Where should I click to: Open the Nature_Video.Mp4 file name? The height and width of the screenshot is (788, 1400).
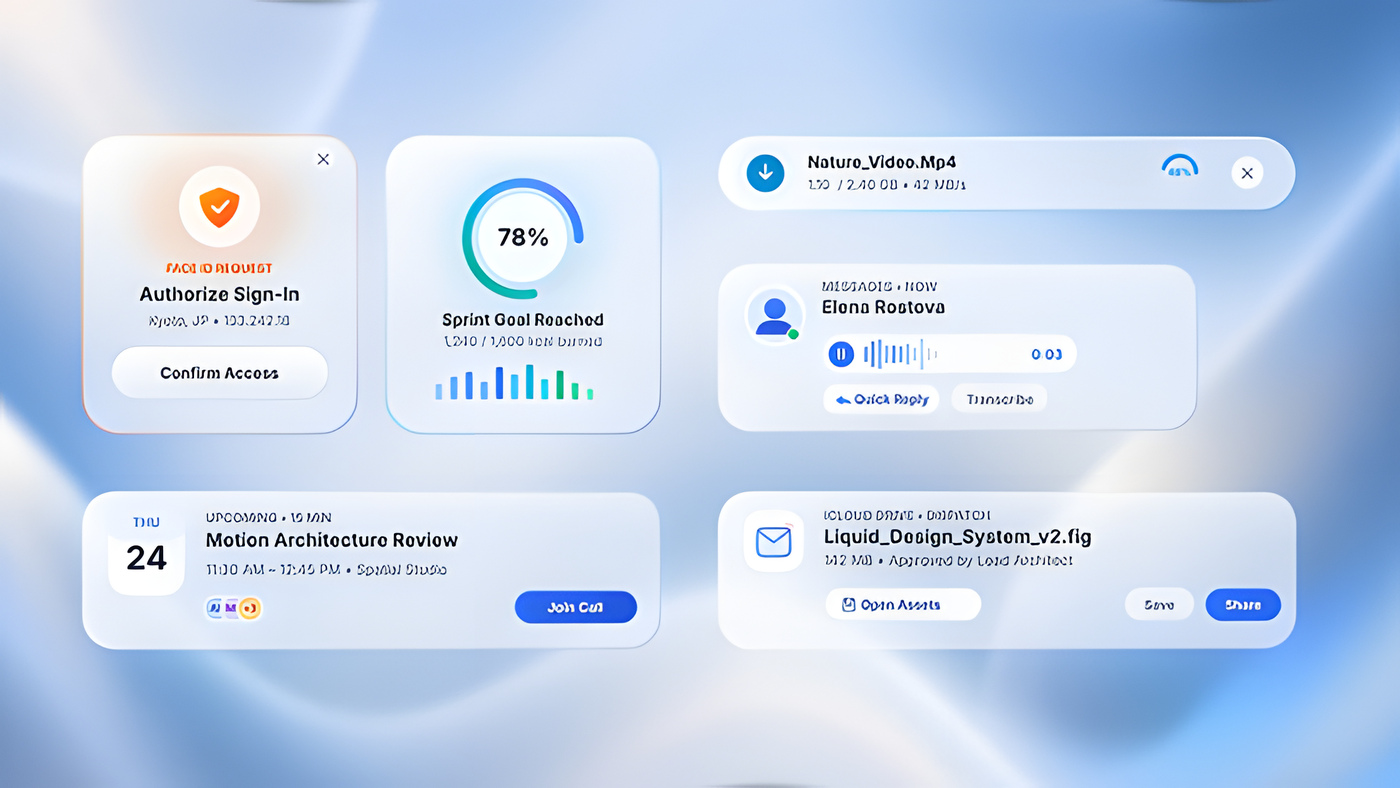(x=882, y=162)
